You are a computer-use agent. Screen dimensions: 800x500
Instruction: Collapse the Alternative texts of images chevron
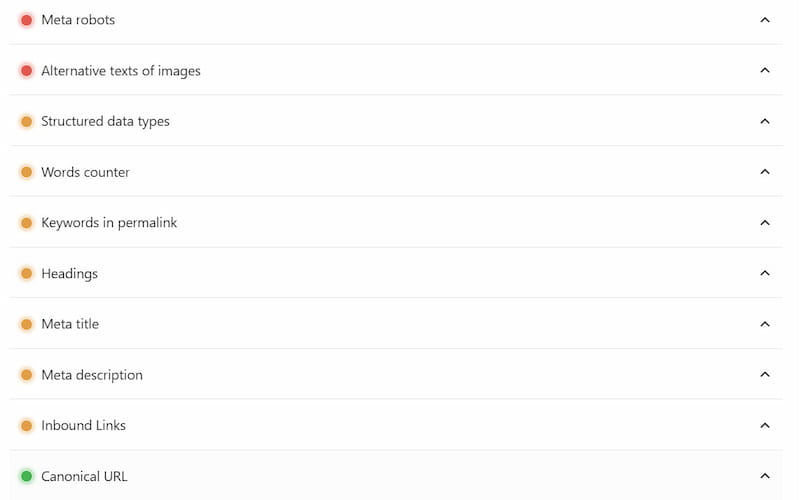(x=765, y=71)
